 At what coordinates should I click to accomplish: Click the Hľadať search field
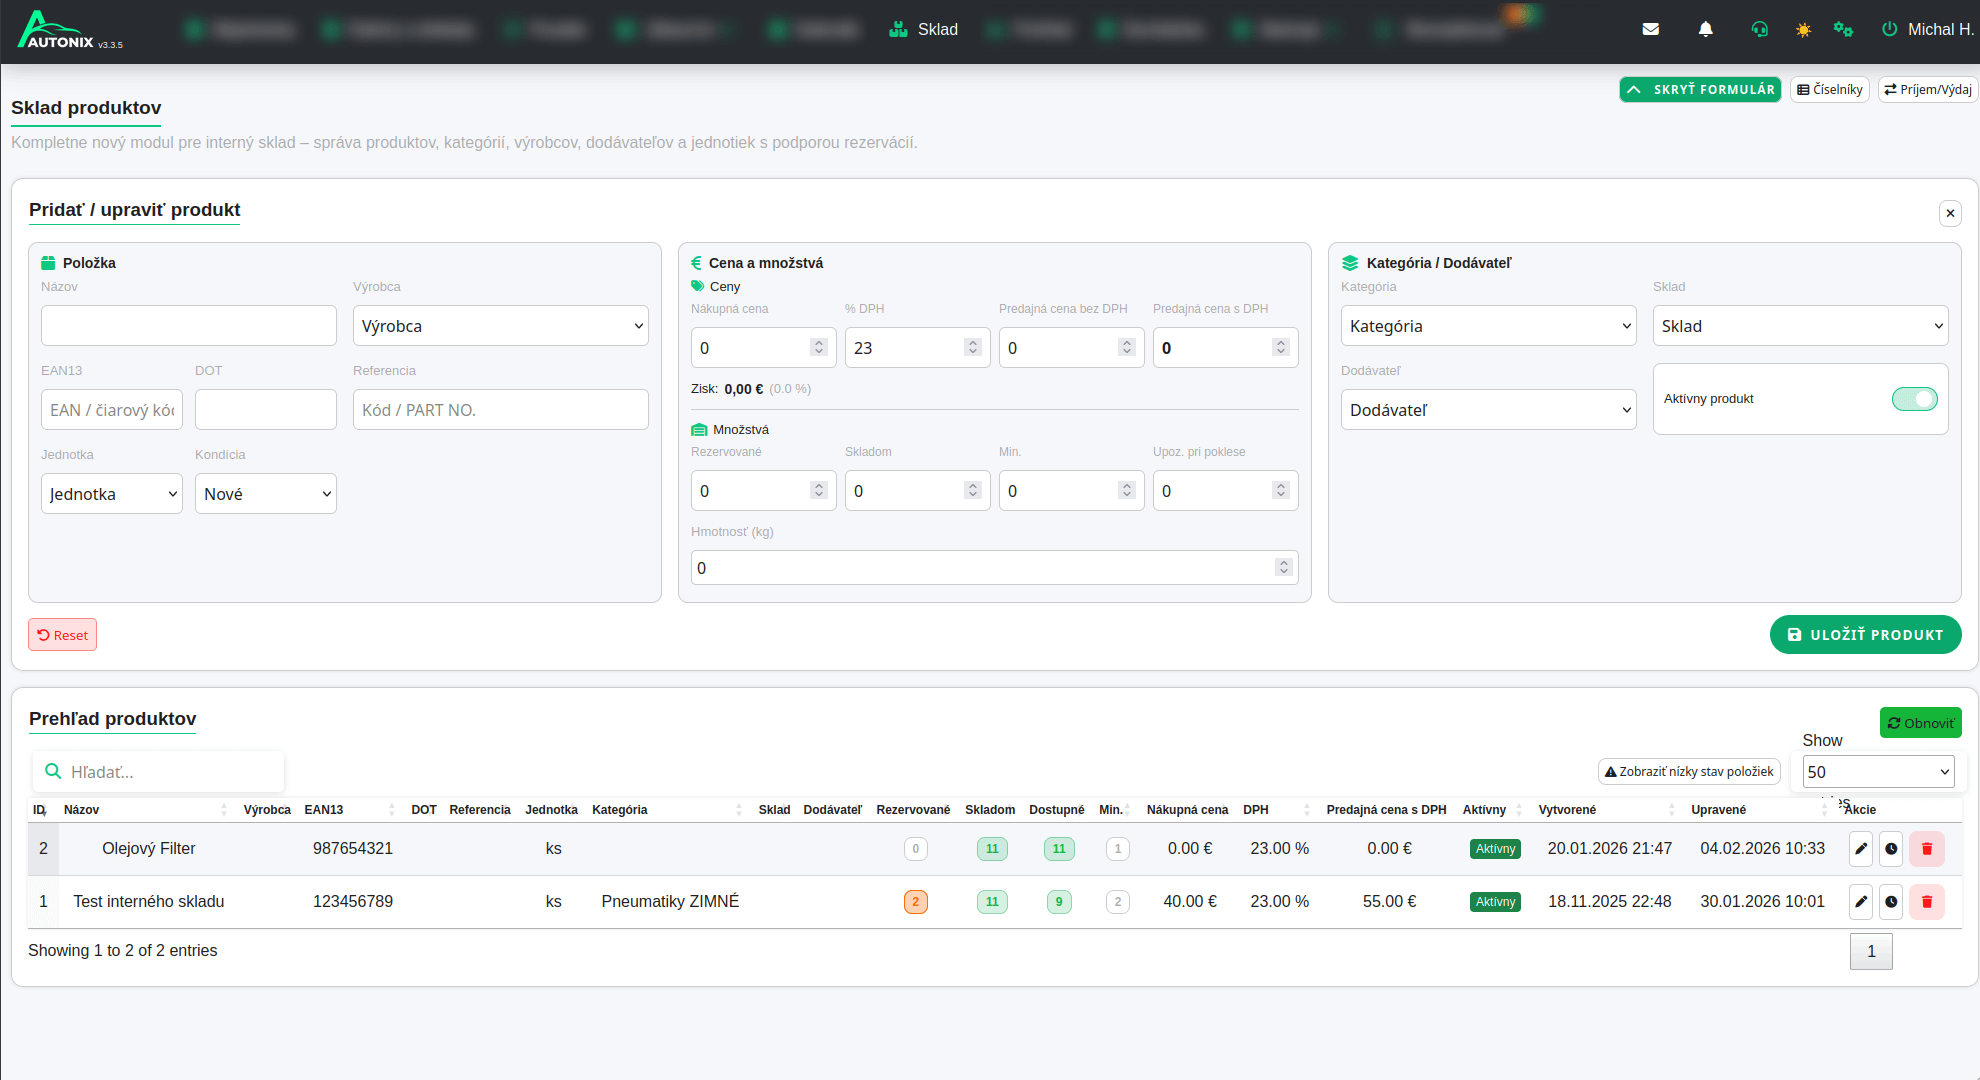click(x=170, y=772)
